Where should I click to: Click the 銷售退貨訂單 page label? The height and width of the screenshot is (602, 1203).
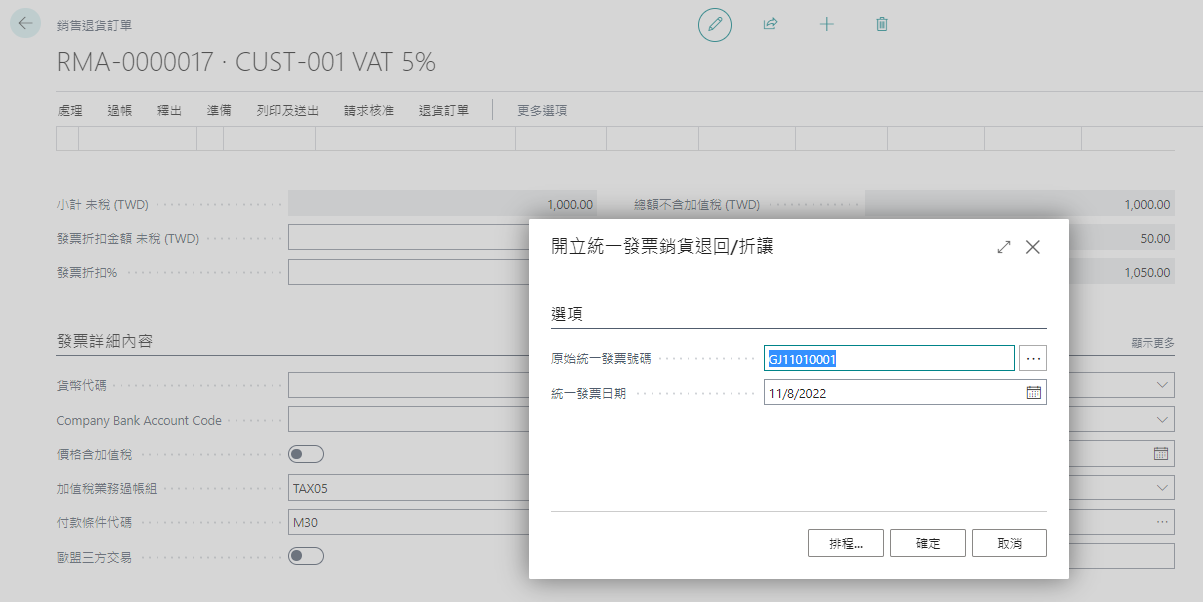coord(94,25)
